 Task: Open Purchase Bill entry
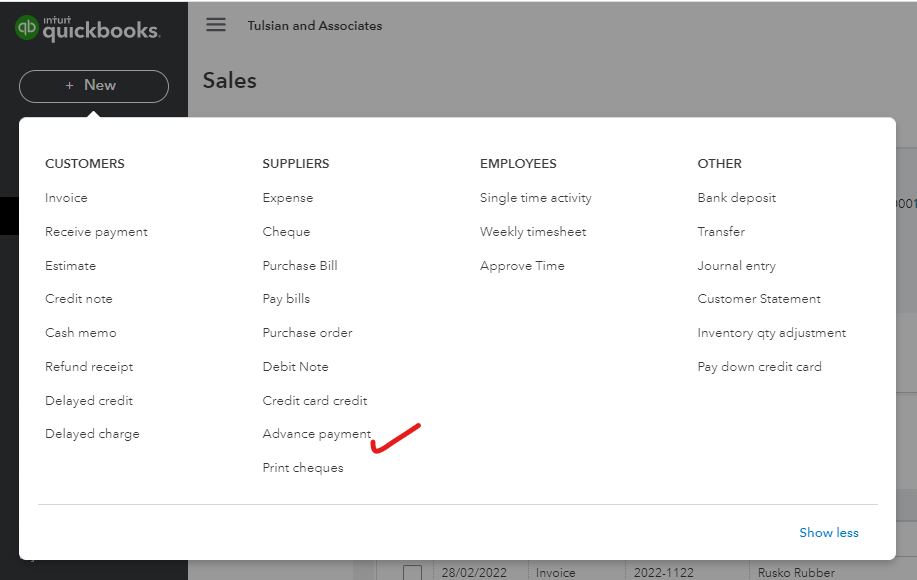coord(300,266)
